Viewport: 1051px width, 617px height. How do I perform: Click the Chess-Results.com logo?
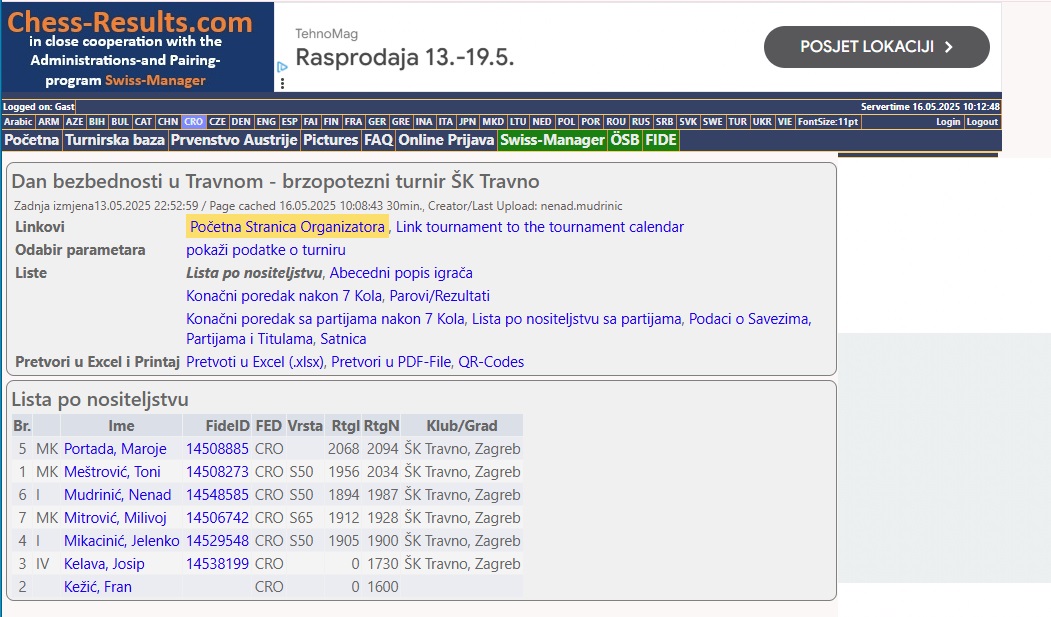click(x=137, y=47)
